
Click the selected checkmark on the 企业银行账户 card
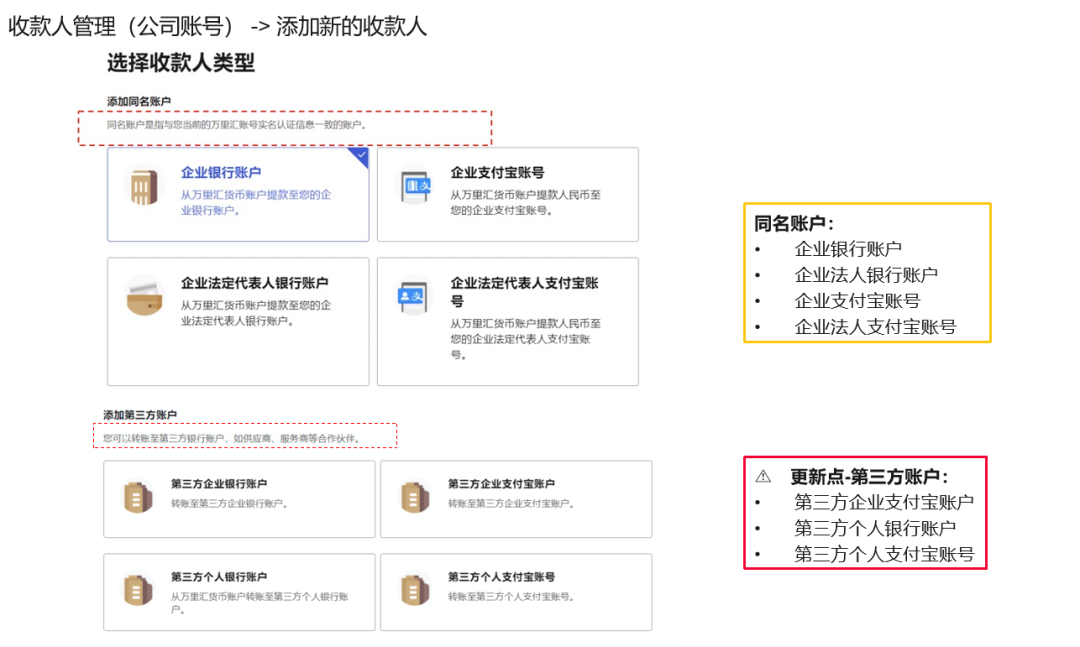361,156
